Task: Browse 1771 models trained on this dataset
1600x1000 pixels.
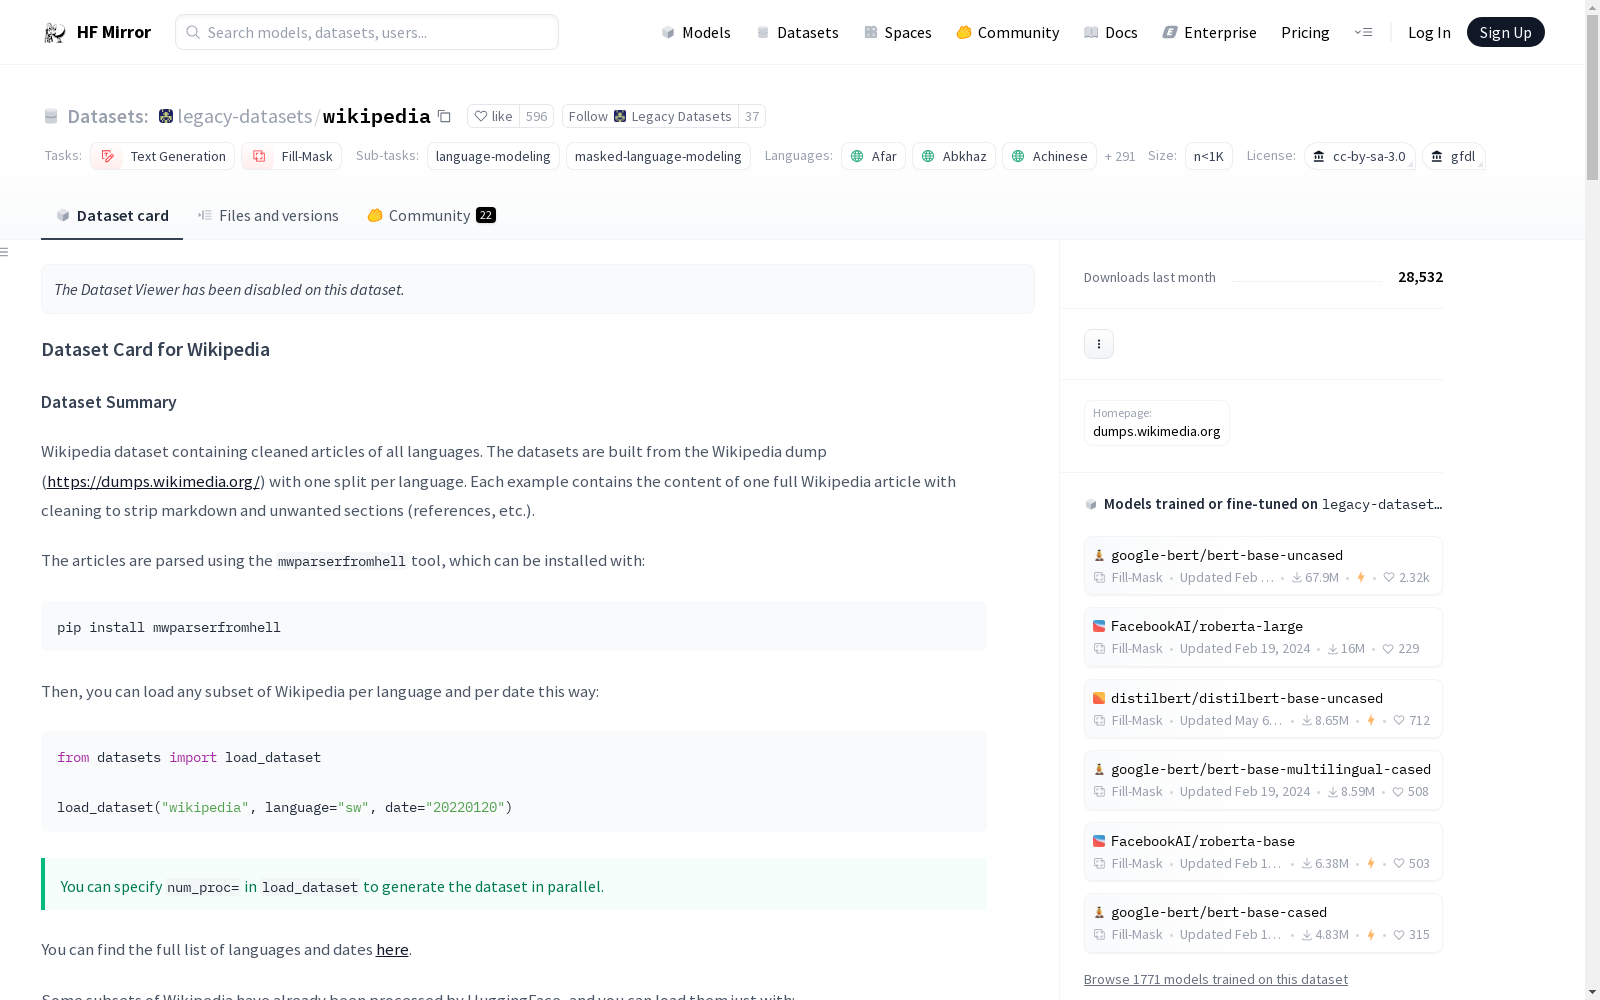Action: tap(1216, 979)
